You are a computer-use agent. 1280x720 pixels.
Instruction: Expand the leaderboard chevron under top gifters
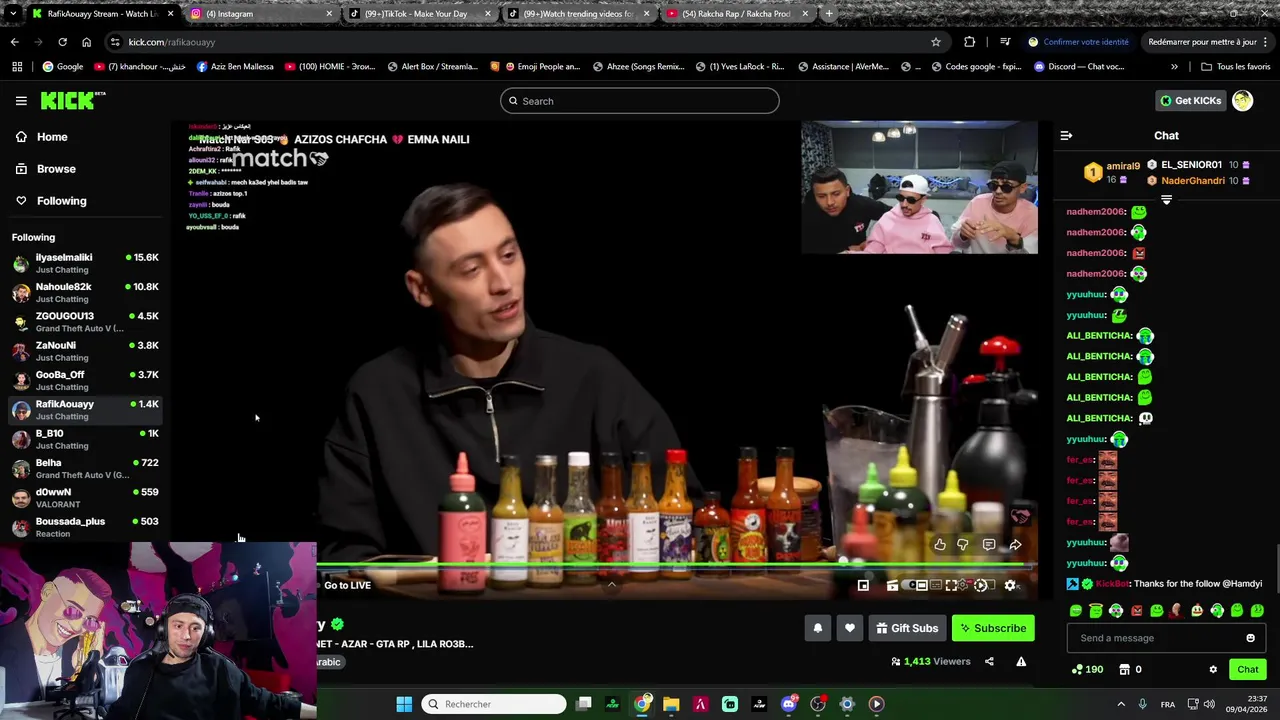pyautogui.click(x=1166, y=200)
